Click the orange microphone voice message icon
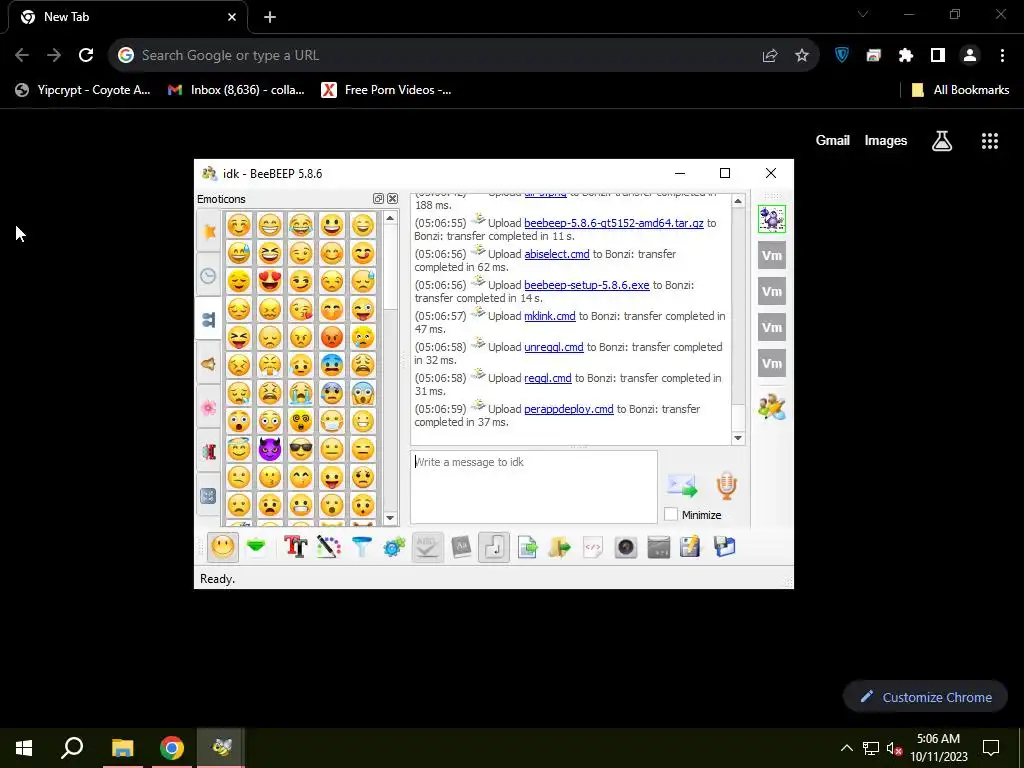Screen dimensions: 1024x768 tap(726, 486)
